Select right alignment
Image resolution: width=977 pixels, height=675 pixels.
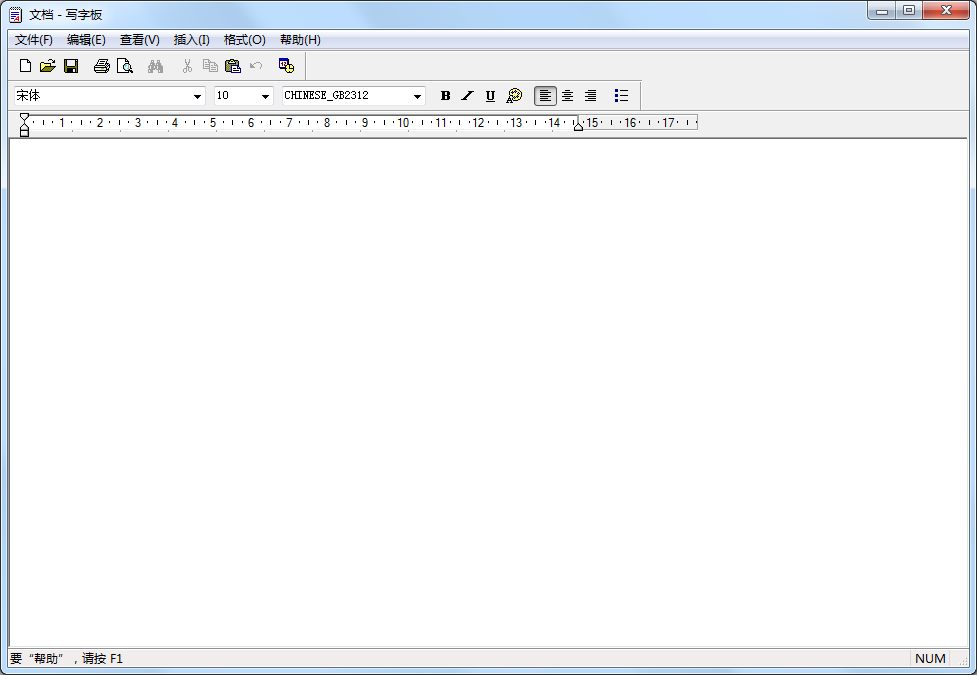point(590,96)
